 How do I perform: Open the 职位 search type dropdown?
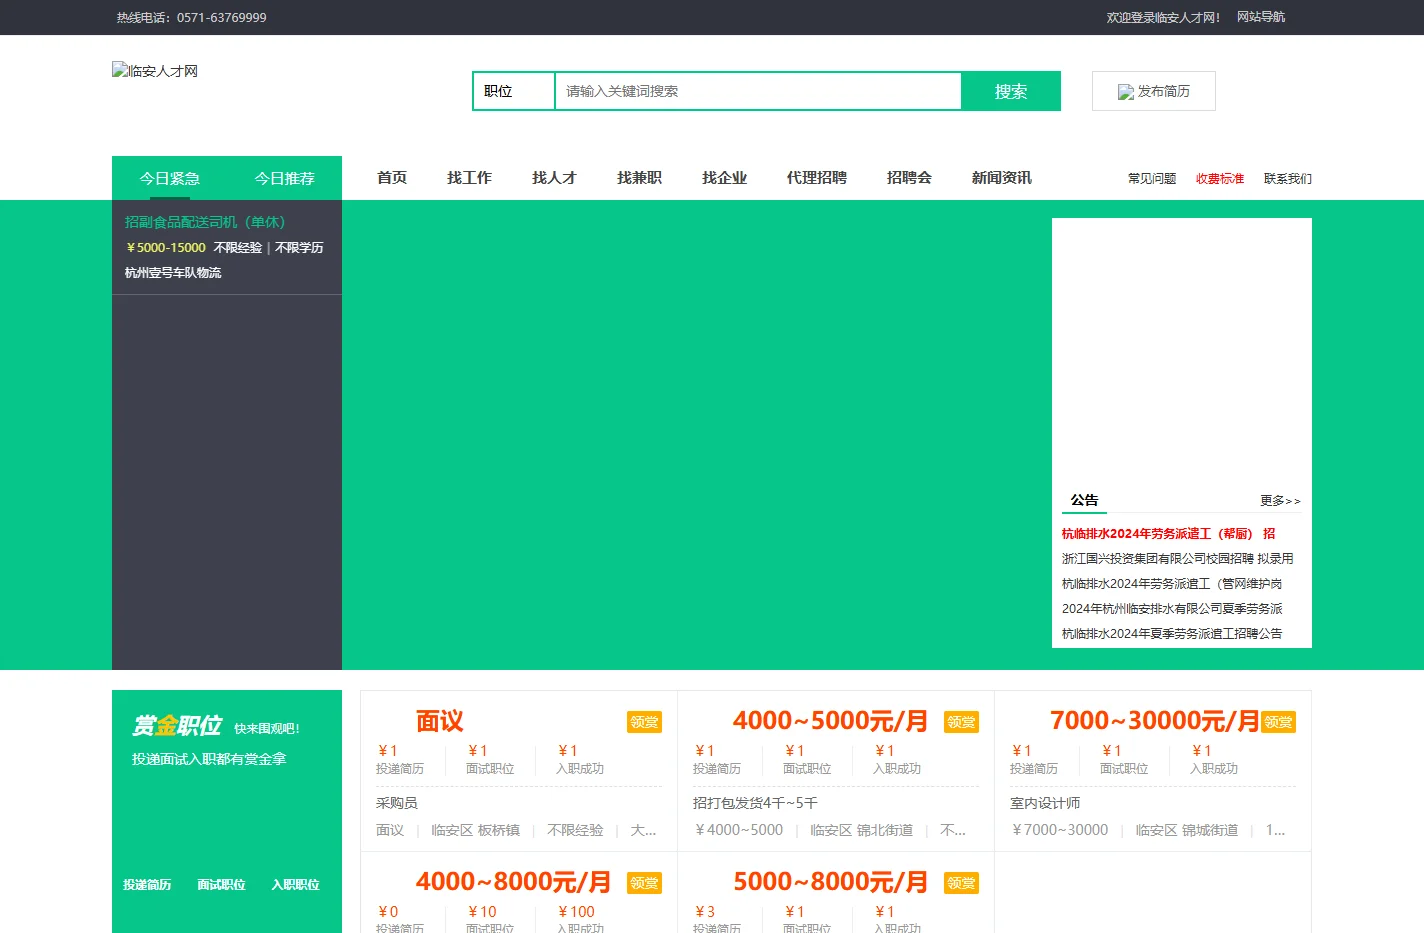[514, 91]
